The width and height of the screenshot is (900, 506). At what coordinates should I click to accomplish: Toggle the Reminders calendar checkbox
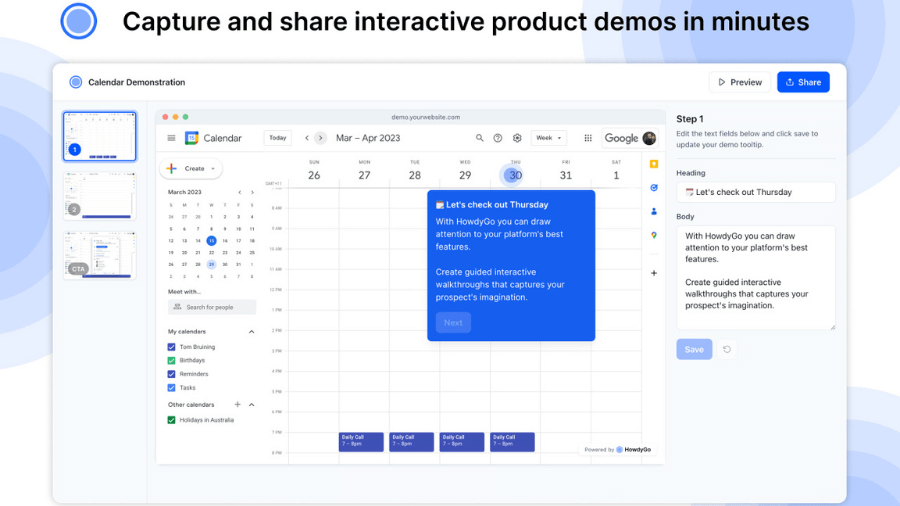[171, 374]
